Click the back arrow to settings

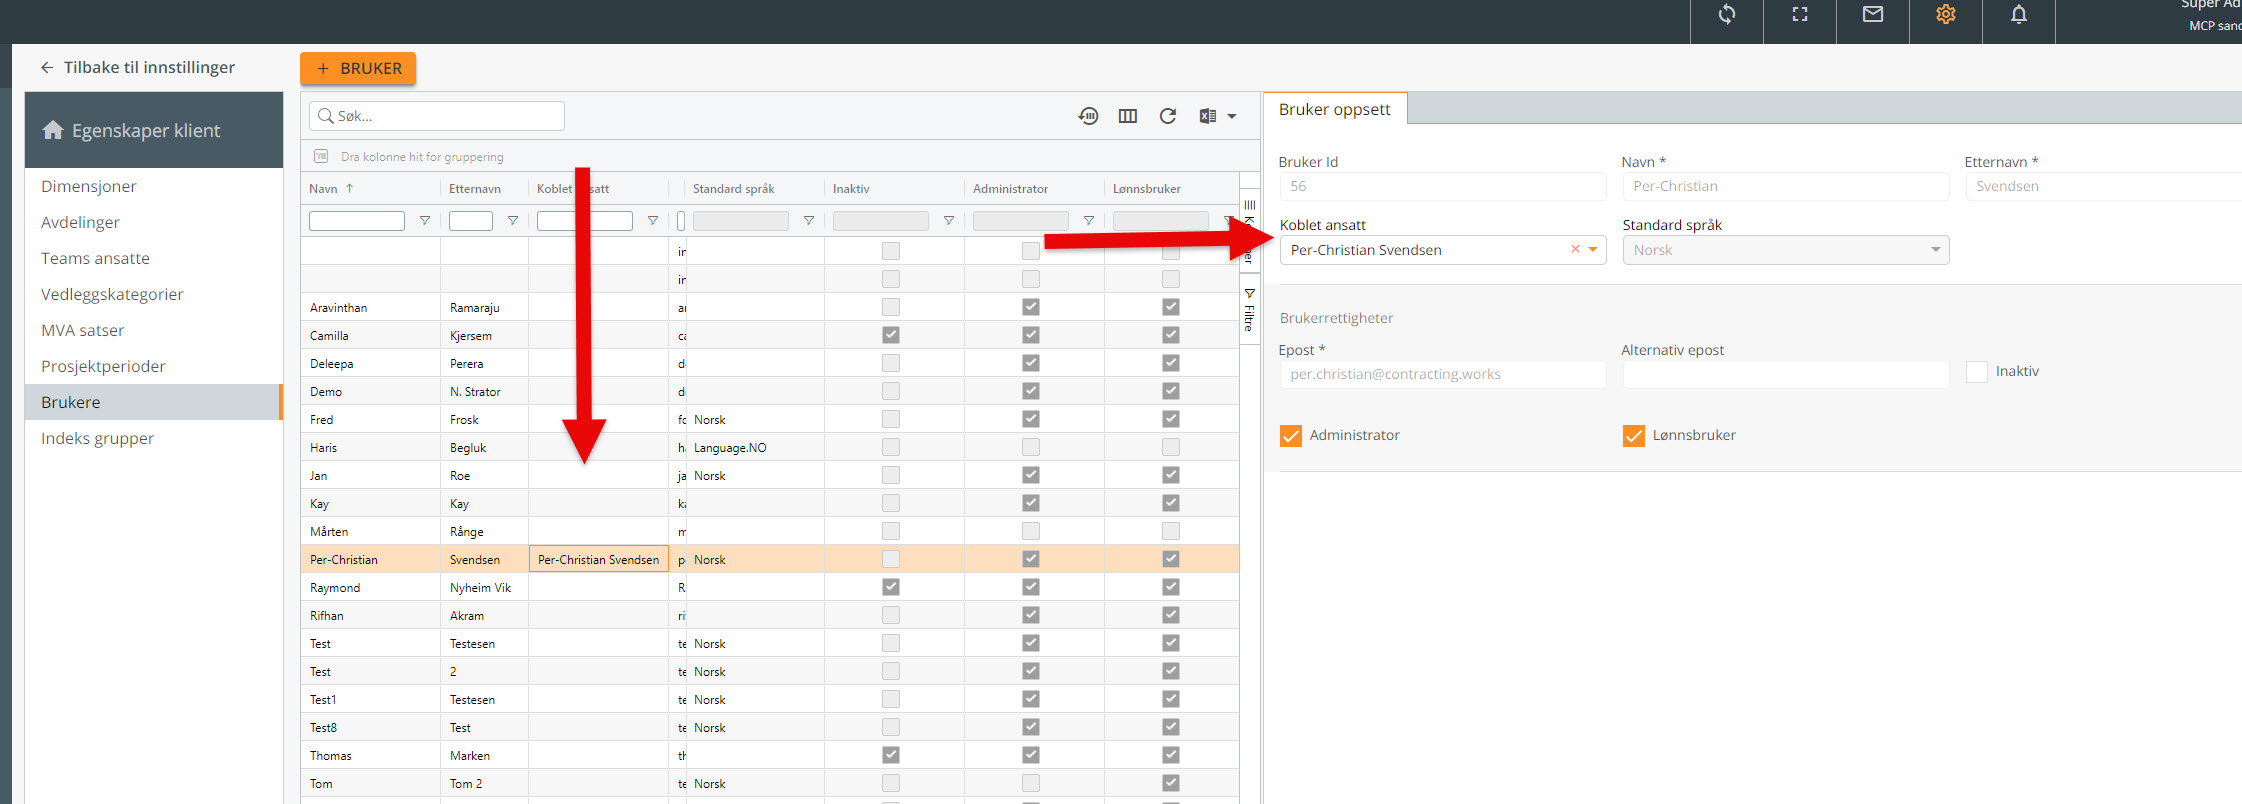(46, 67)
